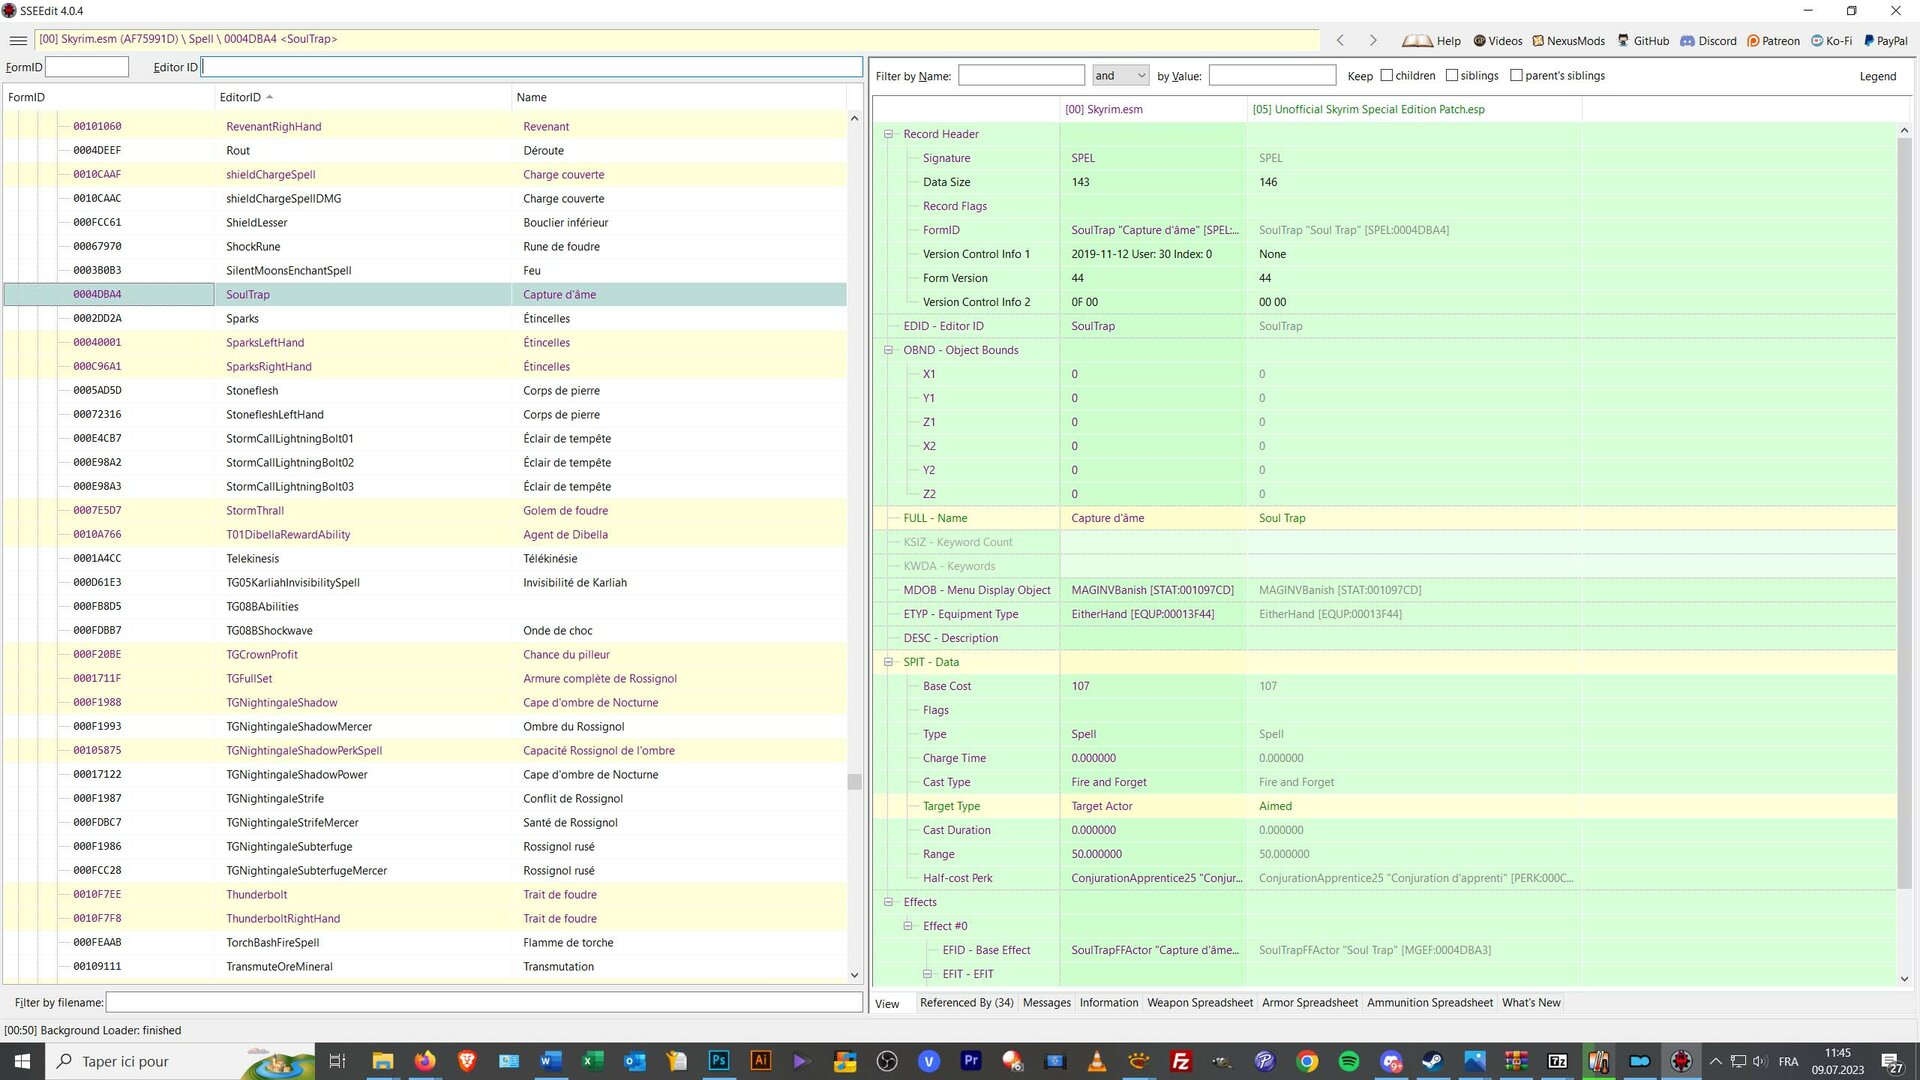
Task: Open the hamburger menu icon
Action: (x=18, y=40)
